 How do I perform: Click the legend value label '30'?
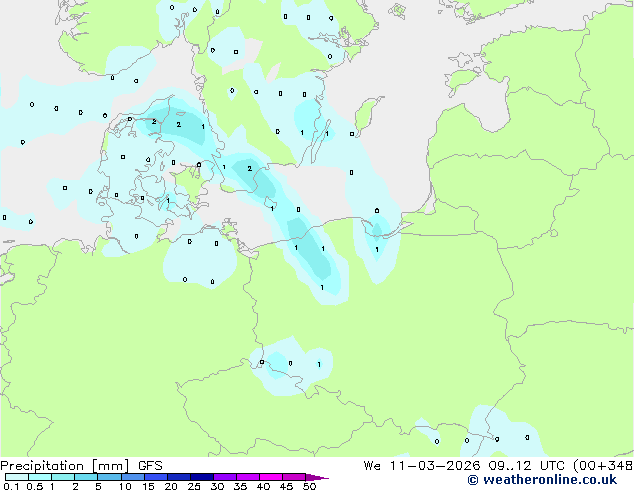click(x=217, y=486)
